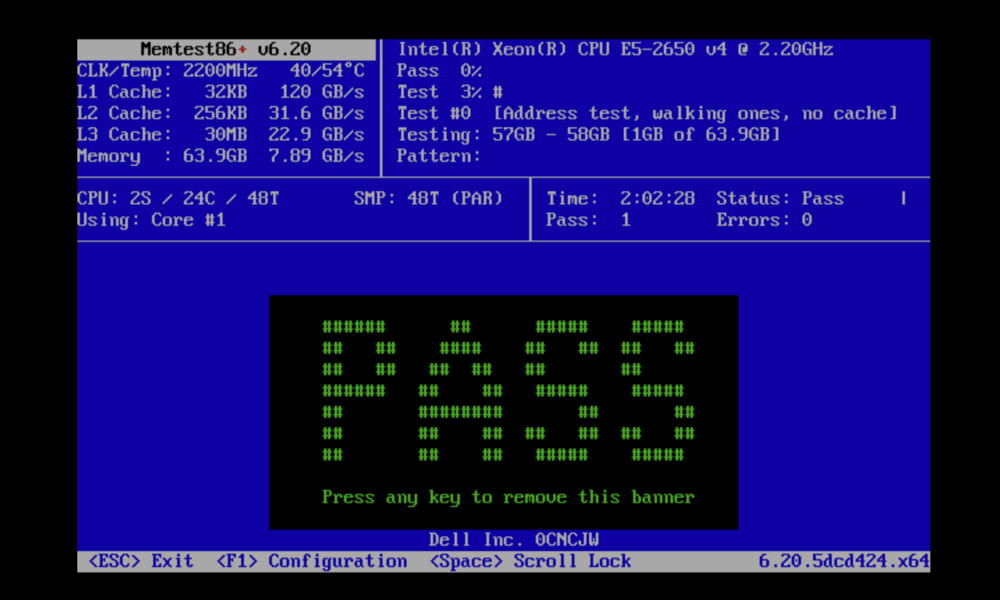Click the Memtest86+ v6.20 title
The height and width of the screenshot is (600, 1000).
click(x=226, y=49)
